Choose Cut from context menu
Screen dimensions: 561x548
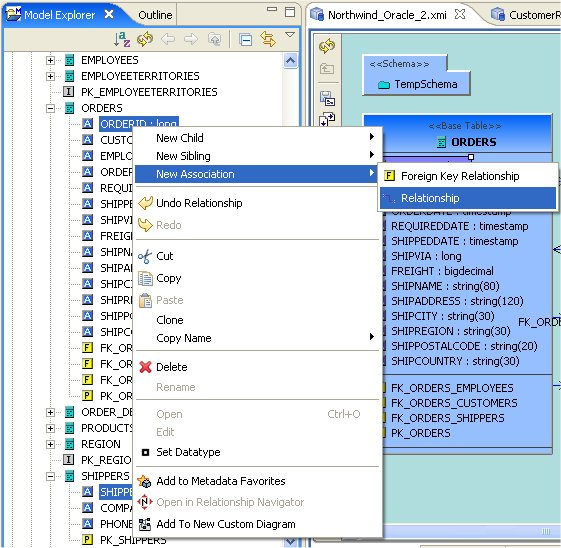256,256
